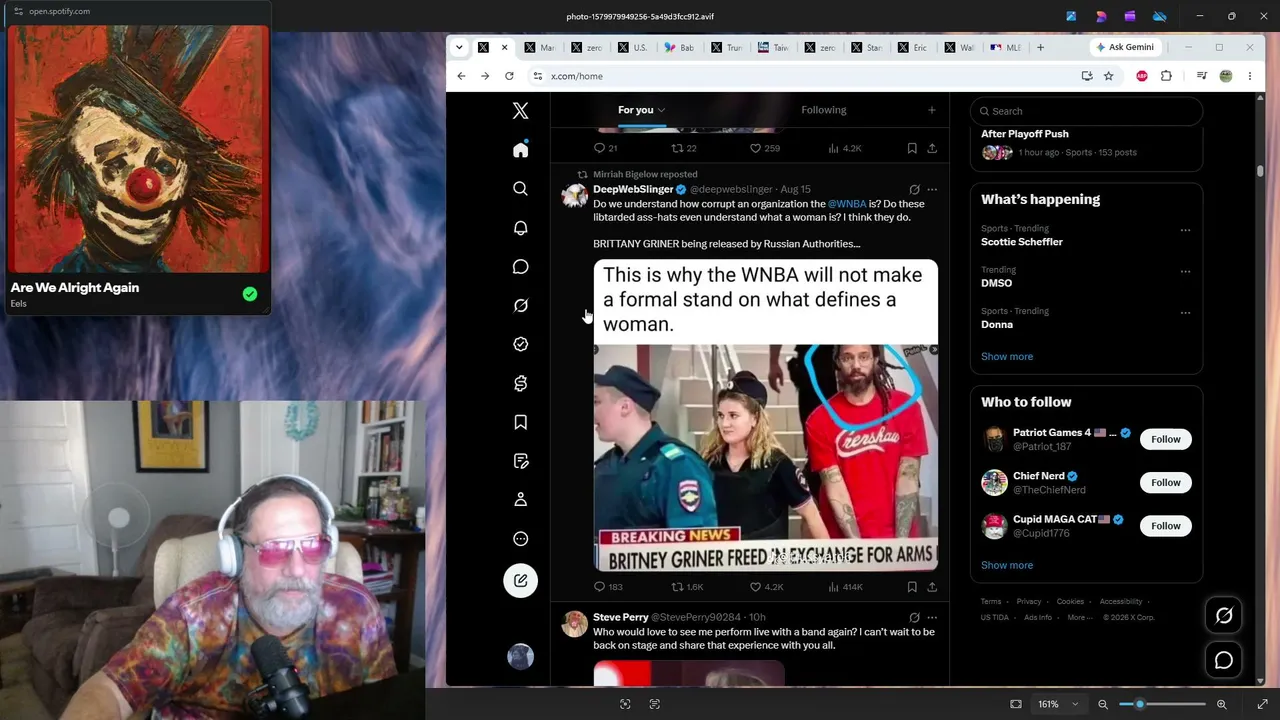1280x720 pixels.
Task: Open the More circle icon in X sidebar
Action: click(520, 539)
